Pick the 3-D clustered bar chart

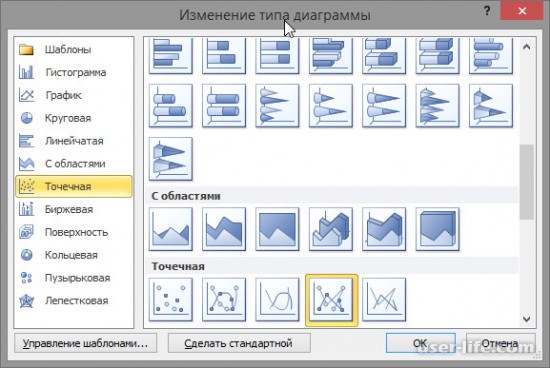pyautogui.click(x=331, y=56)
